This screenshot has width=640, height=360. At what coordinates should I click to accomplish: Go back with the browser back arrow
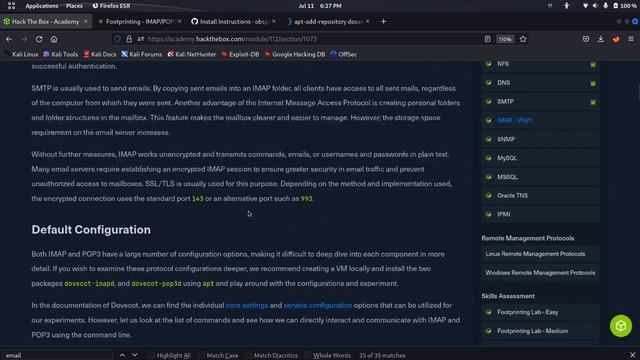9,39
